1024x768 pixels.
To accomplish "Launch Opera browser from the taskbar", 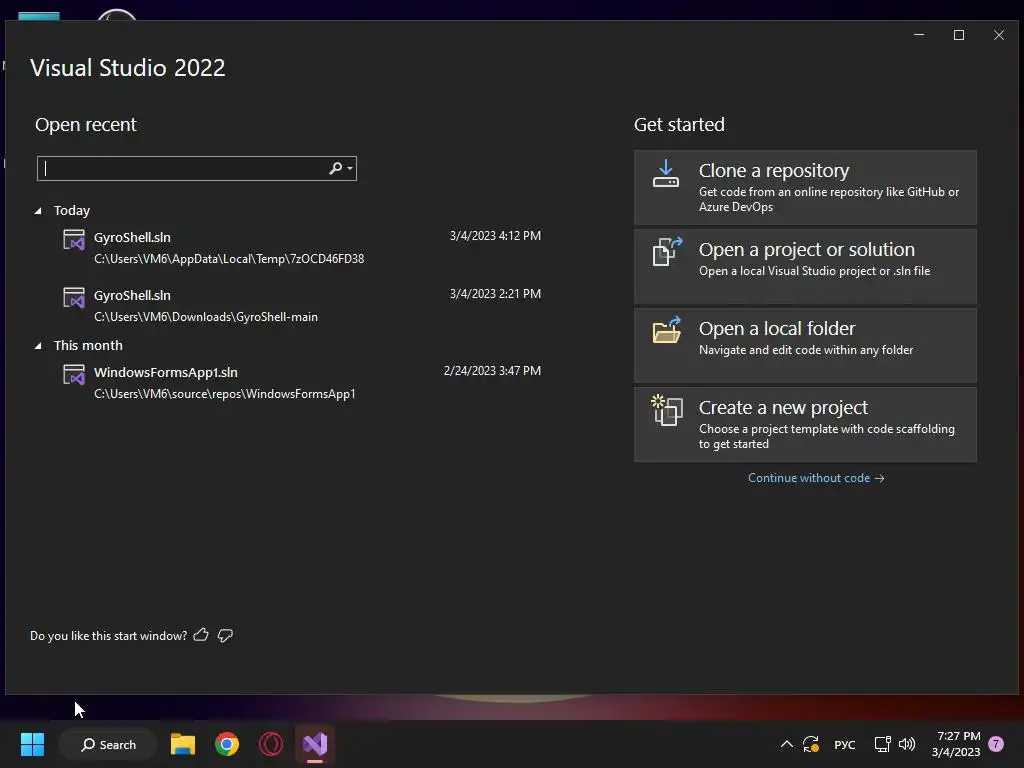I will (x=271, y=744).
